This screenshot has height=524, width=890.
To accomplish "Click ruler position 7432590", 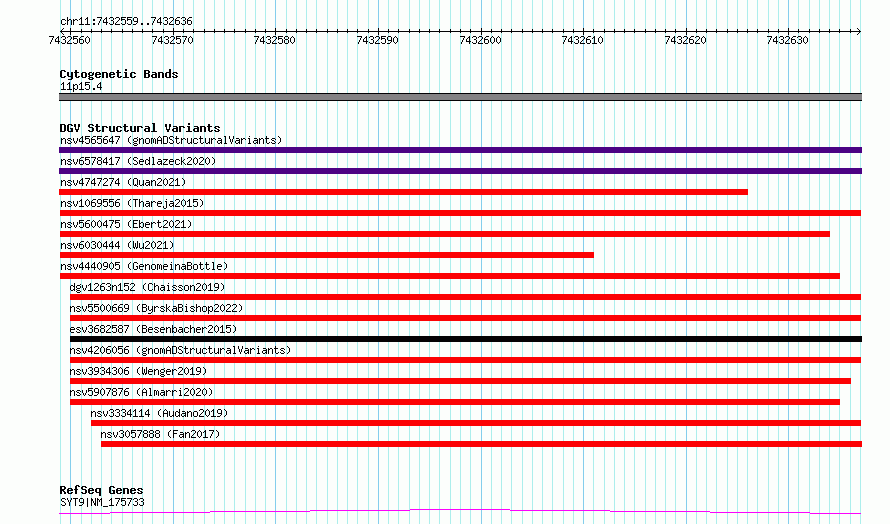I will tap(377, 40).
